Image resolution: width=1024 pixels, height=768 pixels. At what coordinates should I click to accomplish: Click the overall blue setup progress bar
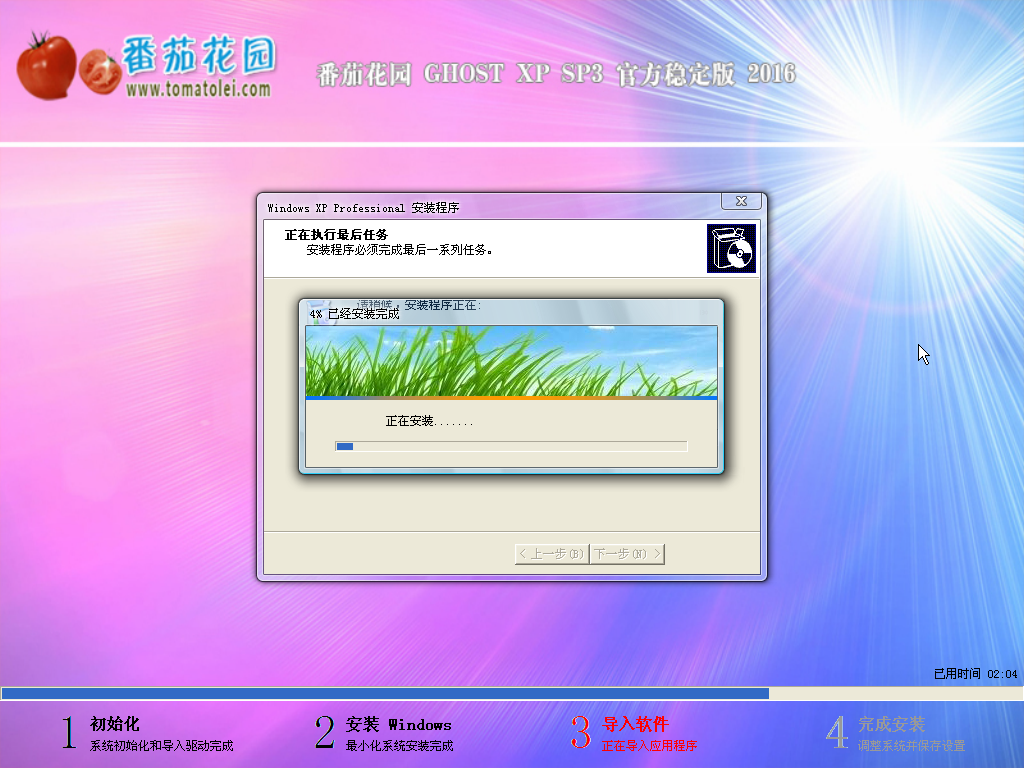(x=512, y=693)
